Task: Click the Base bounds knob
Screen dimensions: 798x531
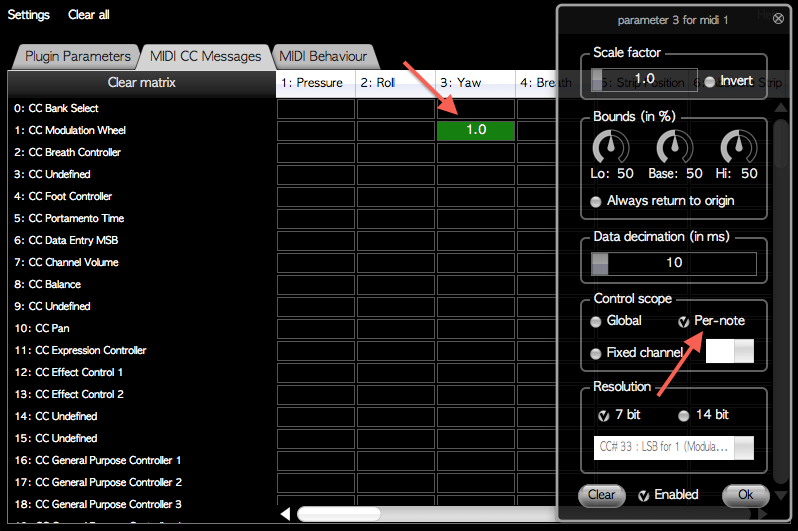Action: [675, 147]
